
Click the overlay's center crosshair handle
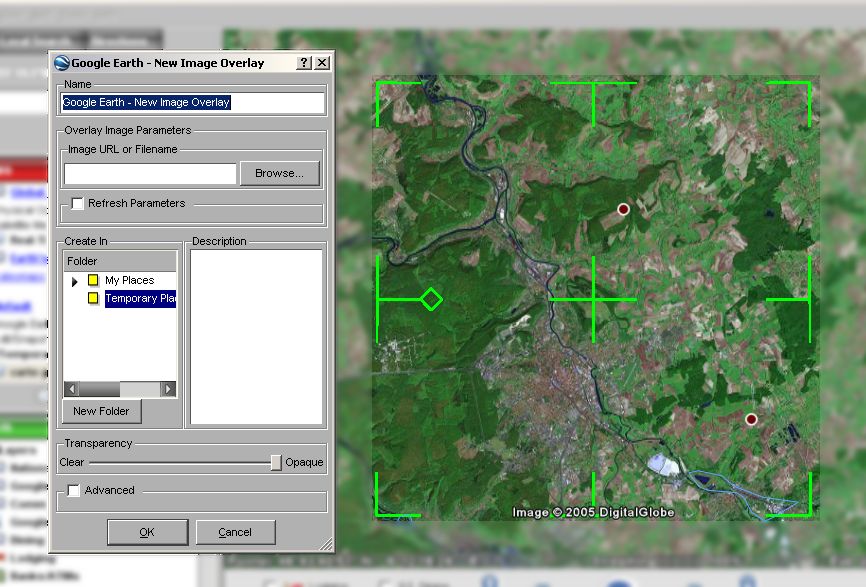tap(593, 299)
